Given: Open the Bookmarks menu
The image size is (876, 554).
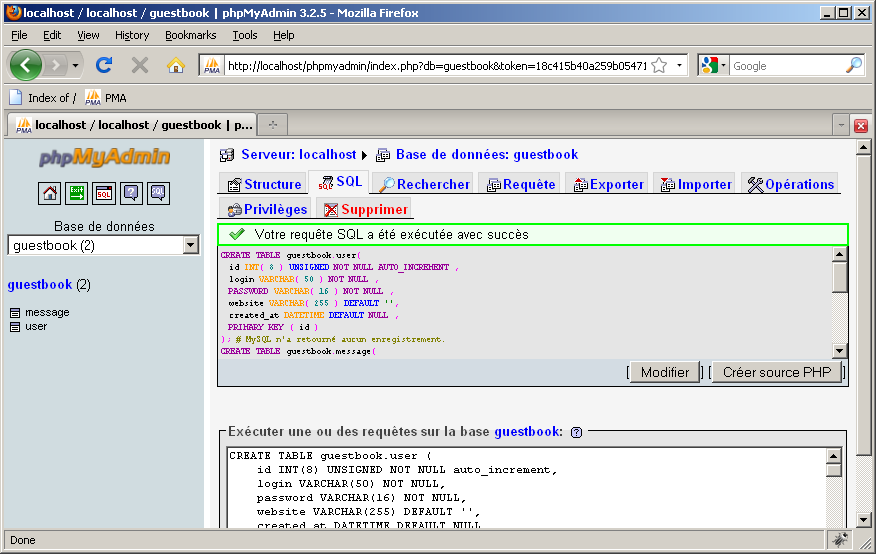Looking at the screenshot, I should pos(190,35).
